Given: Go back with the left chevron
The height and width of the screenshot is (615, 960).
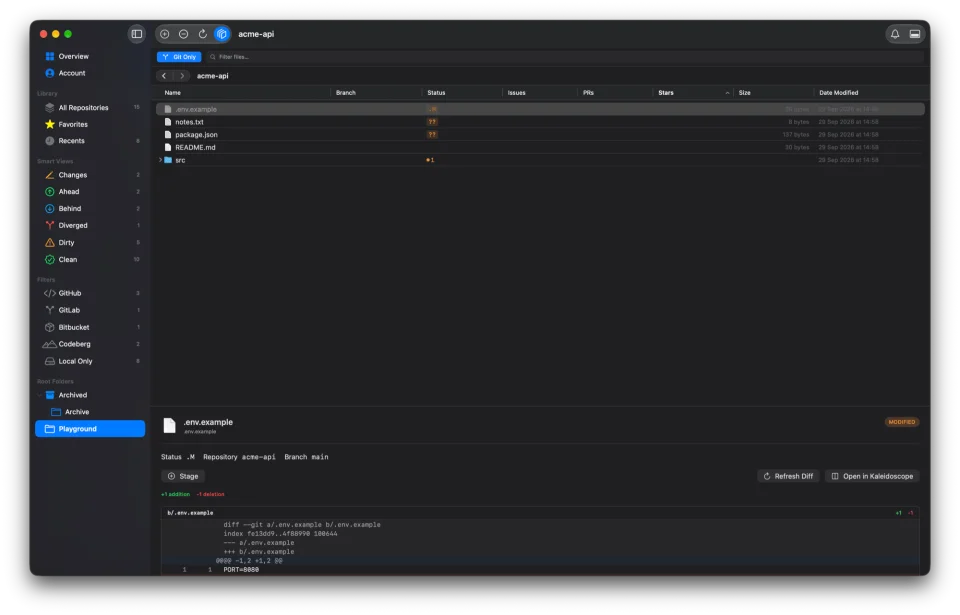Looking at the screenshot, I should 164,76.
